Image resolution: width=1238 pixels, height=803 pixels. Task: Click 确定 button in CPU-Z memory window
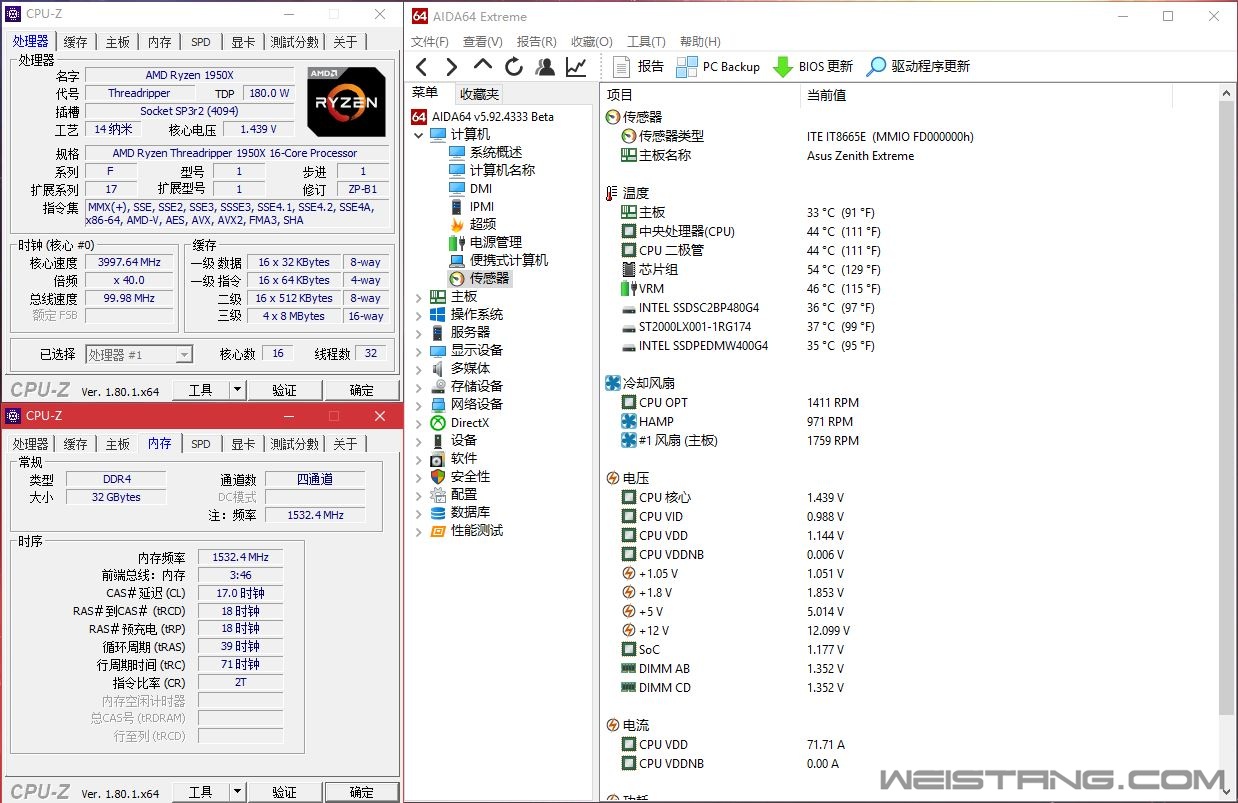tap(362, 792)
